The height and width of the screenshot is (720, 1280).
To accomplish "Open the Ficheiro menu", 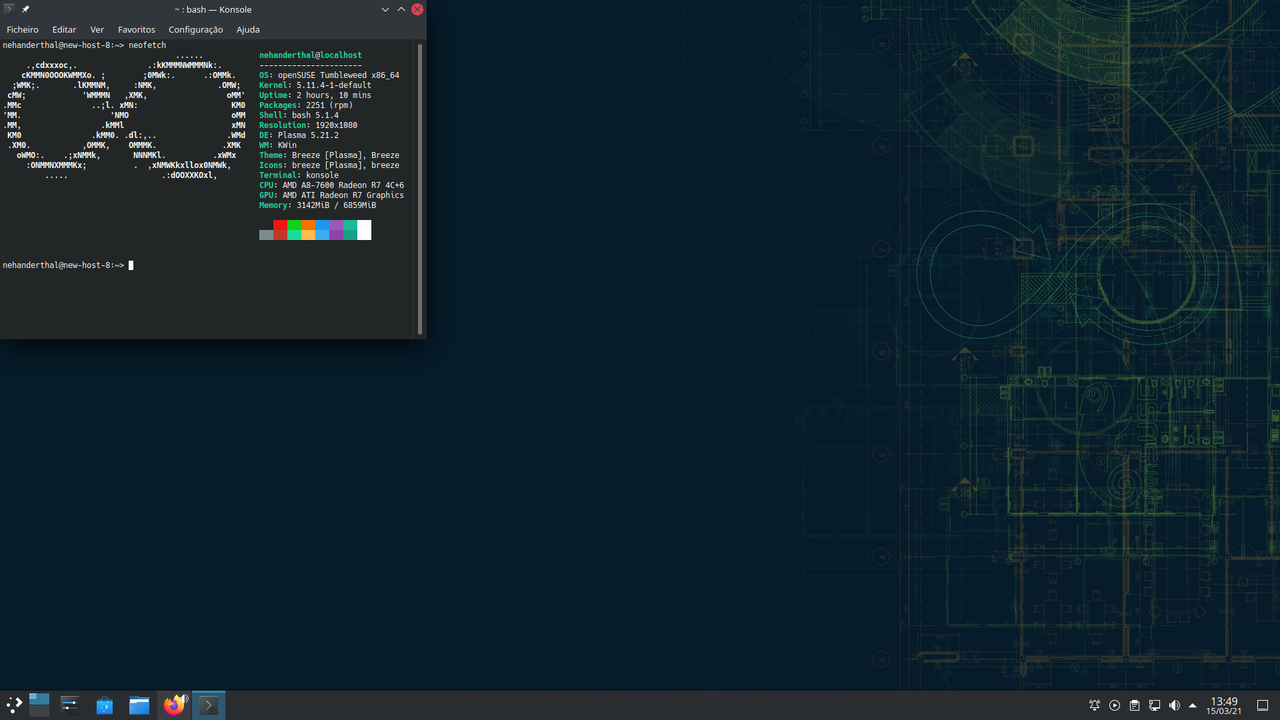I will coord(22,30).
